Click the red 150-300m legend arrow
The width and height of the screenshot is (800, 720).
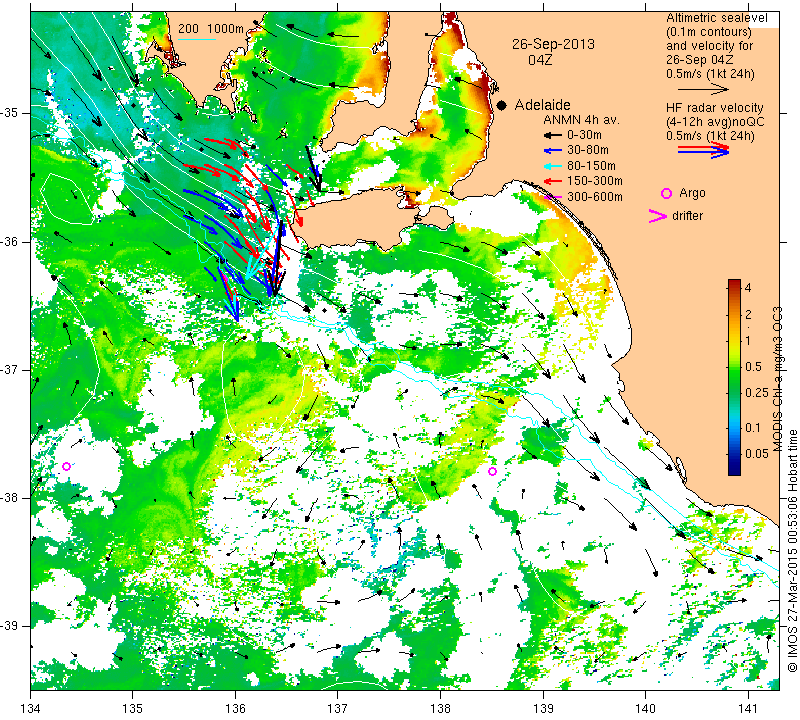[x=552, y=181]
